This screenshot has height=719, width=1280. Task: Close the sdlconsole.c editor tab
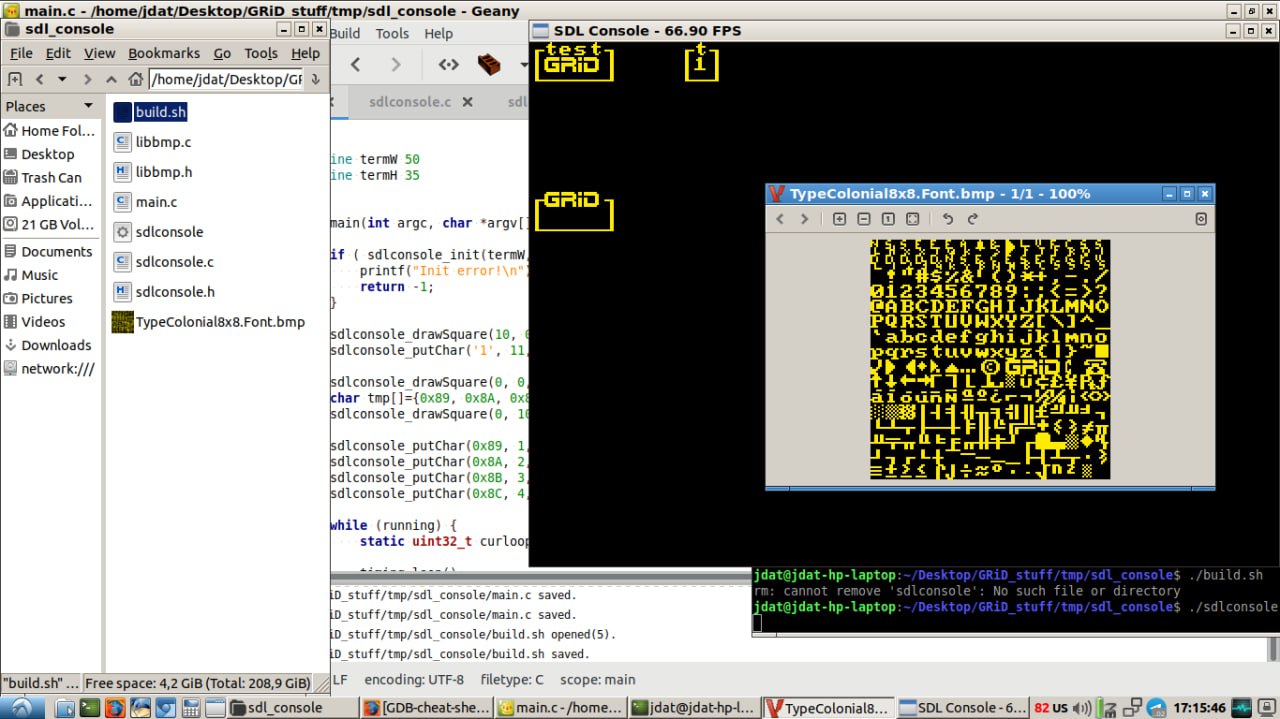pyautogui.click(x=468, y=102)
